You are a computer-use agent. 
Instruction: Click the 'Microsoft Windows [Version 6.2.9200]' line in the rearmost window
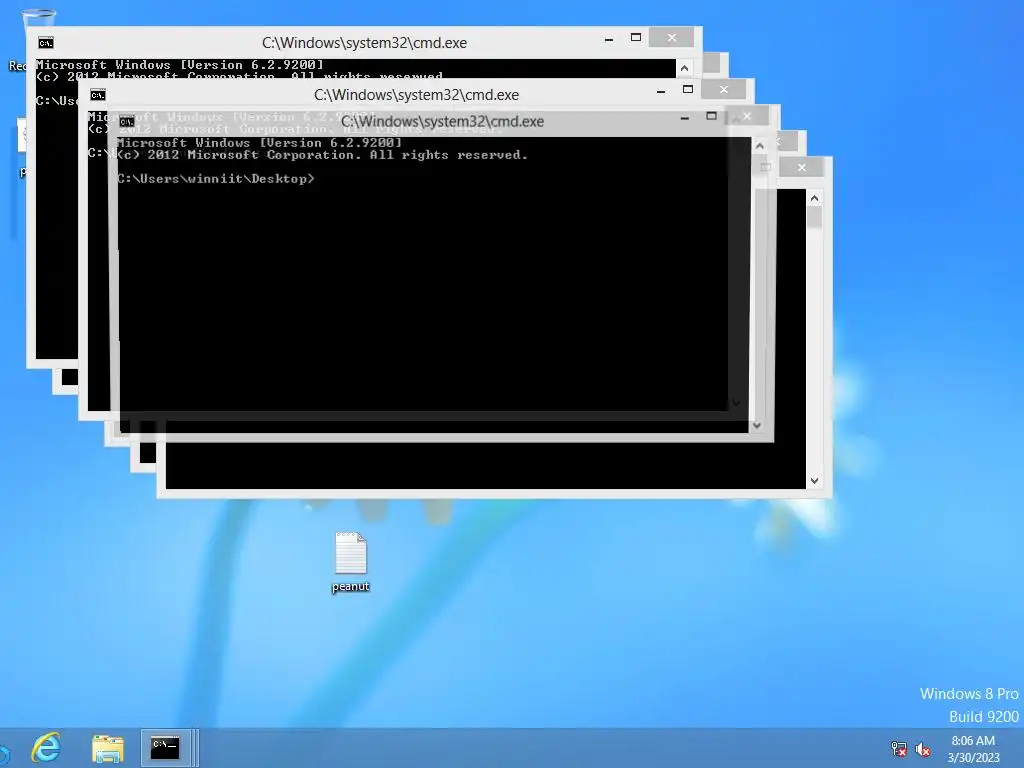pyautogui.click(x=180, y=65)
